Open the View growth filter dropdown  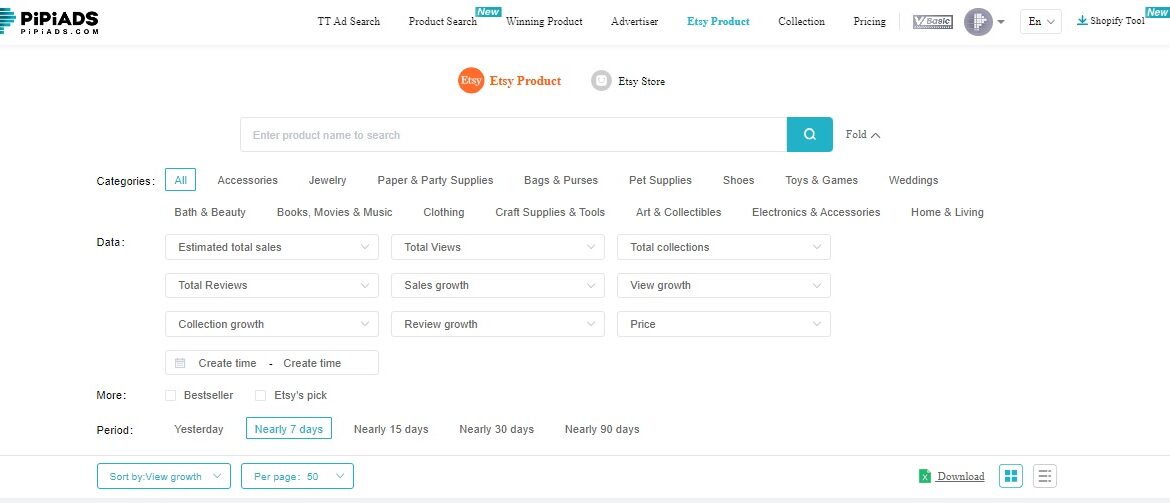[x=724, y=285]
